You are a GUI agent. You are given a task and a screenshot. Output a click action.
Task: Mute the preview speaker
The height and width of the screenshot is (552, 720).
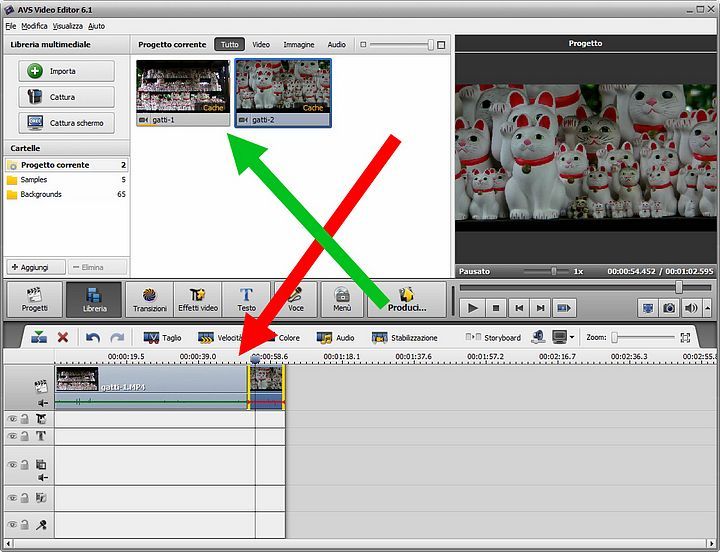[691, 308]
